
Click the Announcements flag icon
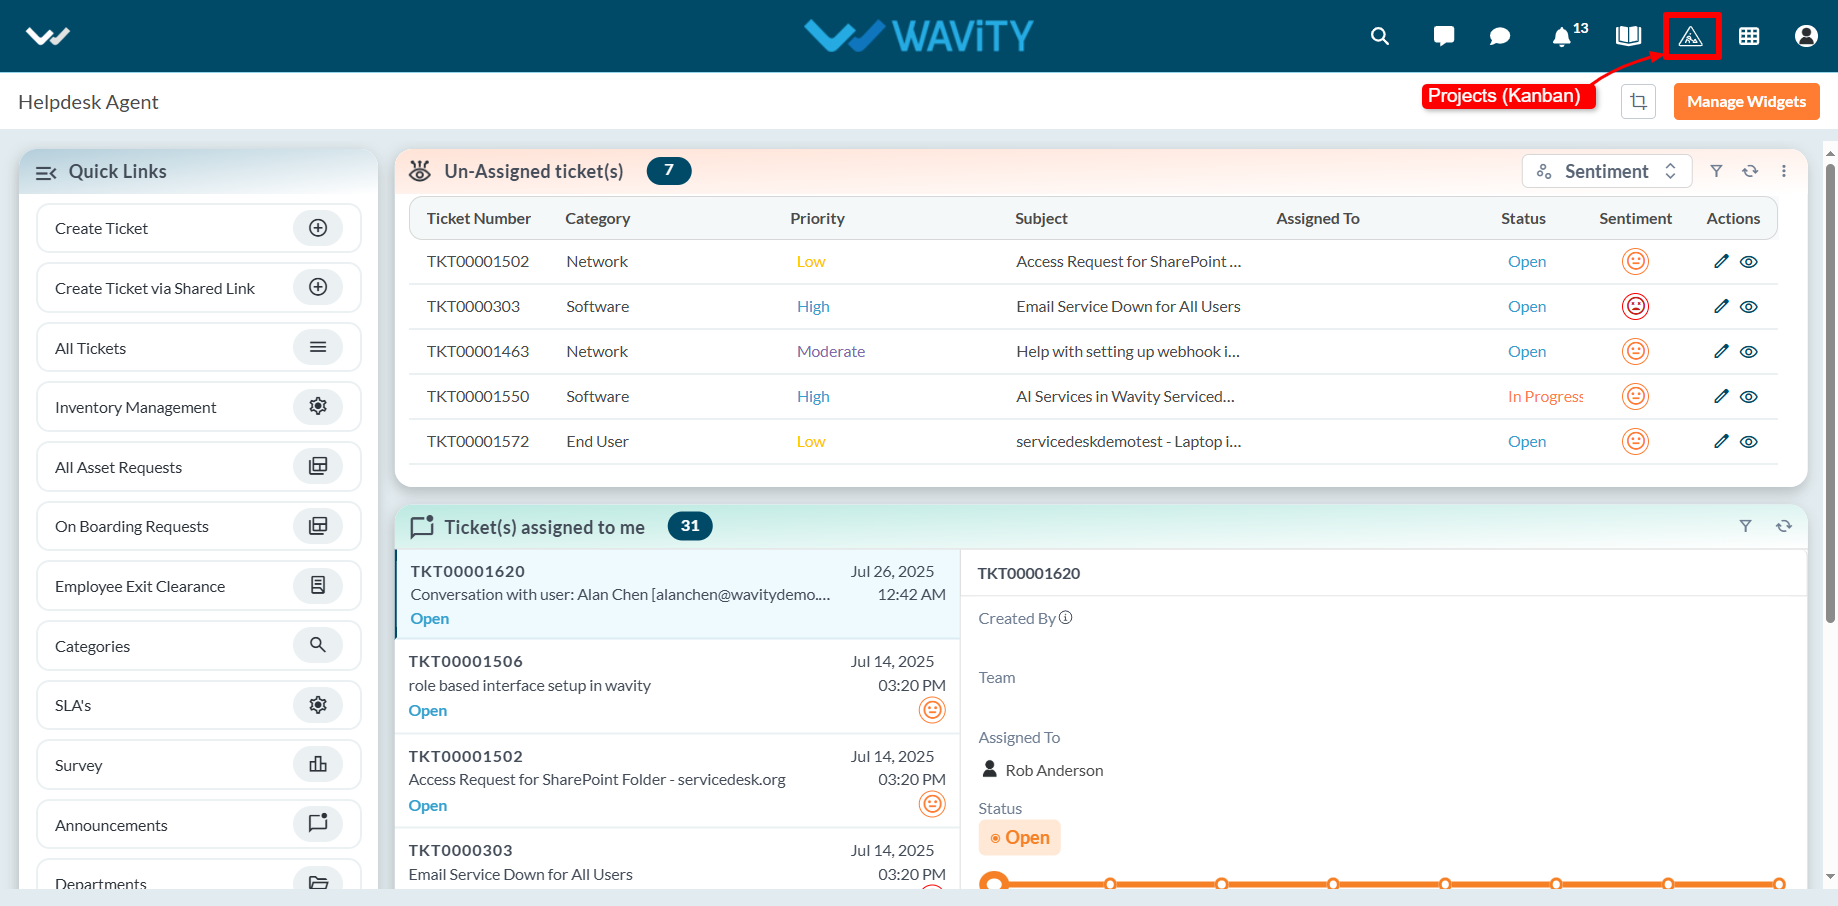pyautogui.click(x=318, y=823)
